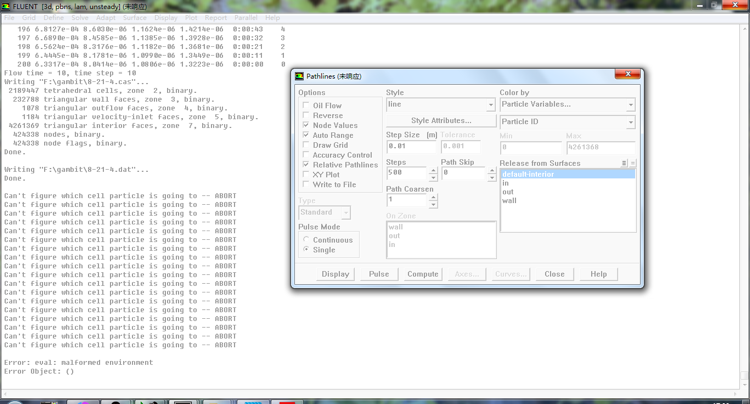Image resolution: width=750 pixels, height=404 pixels.
Task: Close the Pathlines dialog with red X
Action: tap(627, 75)
